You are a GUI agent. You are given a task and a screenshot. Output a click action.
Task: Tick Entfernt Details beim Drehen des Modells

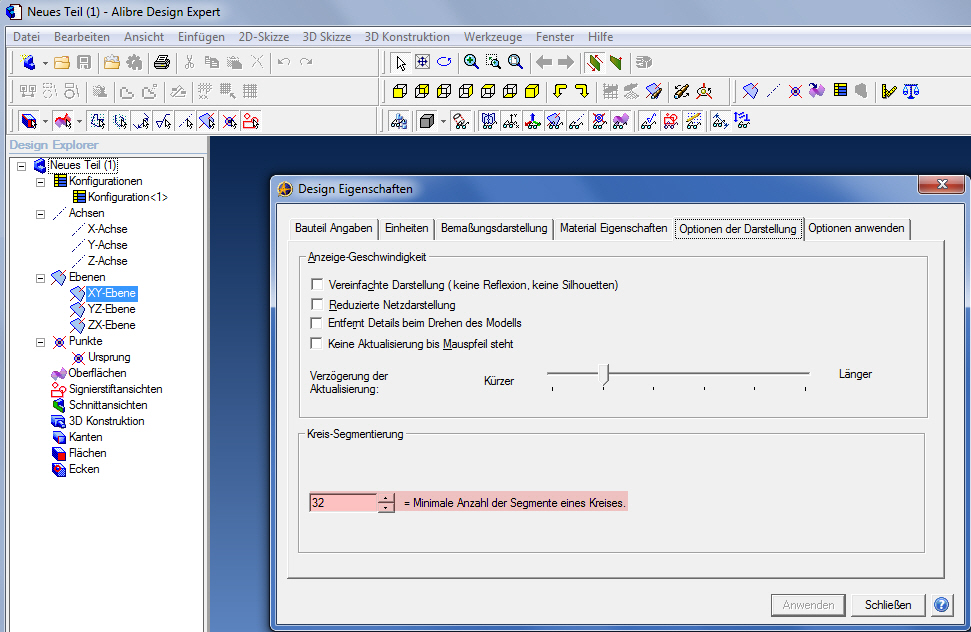click(x=316, y=322)
